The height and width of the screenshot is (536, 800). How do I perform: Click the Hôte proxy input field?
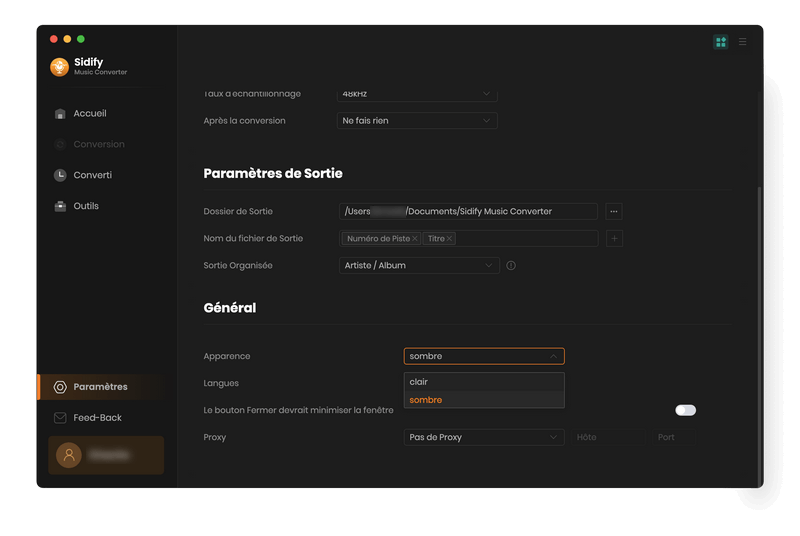tap(608, 437)
